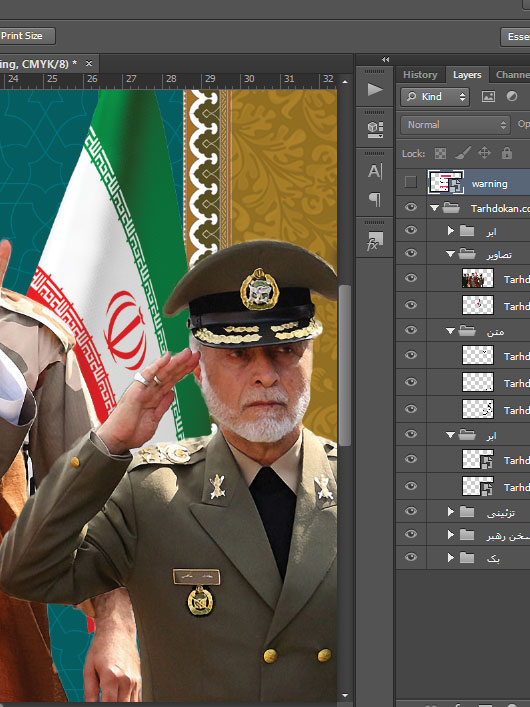Screen dimensions: 530x707
Task: Collapse the Tarhdokan.co group
Action: pos(434,208)
